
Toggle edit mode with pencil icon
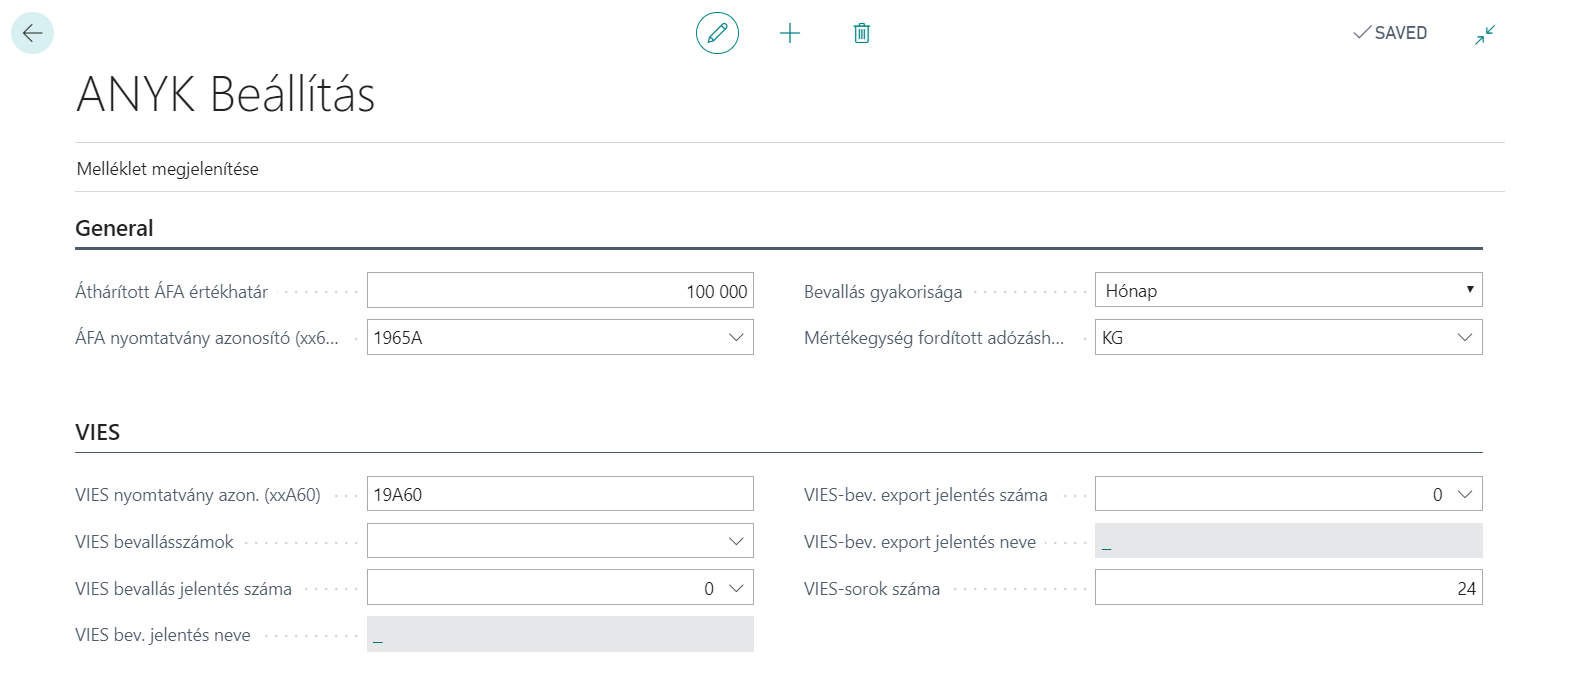coord(717,33)
